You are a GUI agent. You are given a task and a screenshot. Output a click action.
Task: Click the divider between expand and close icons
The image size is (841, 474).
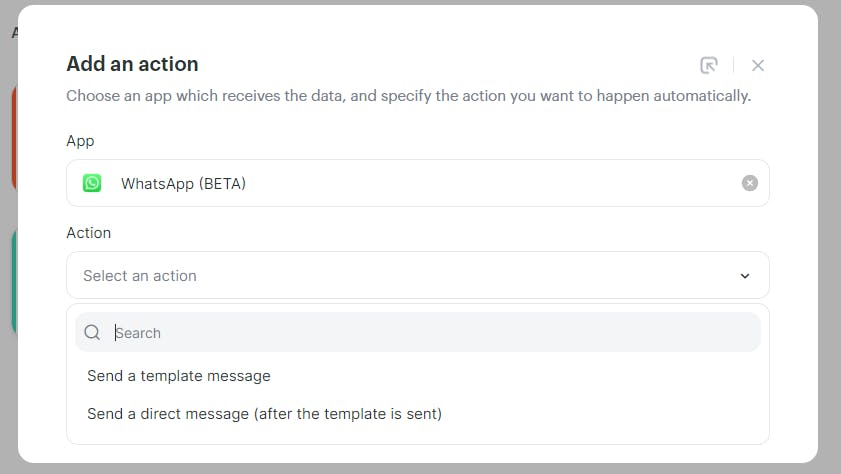pyautogui.click(x=733, y=65)
